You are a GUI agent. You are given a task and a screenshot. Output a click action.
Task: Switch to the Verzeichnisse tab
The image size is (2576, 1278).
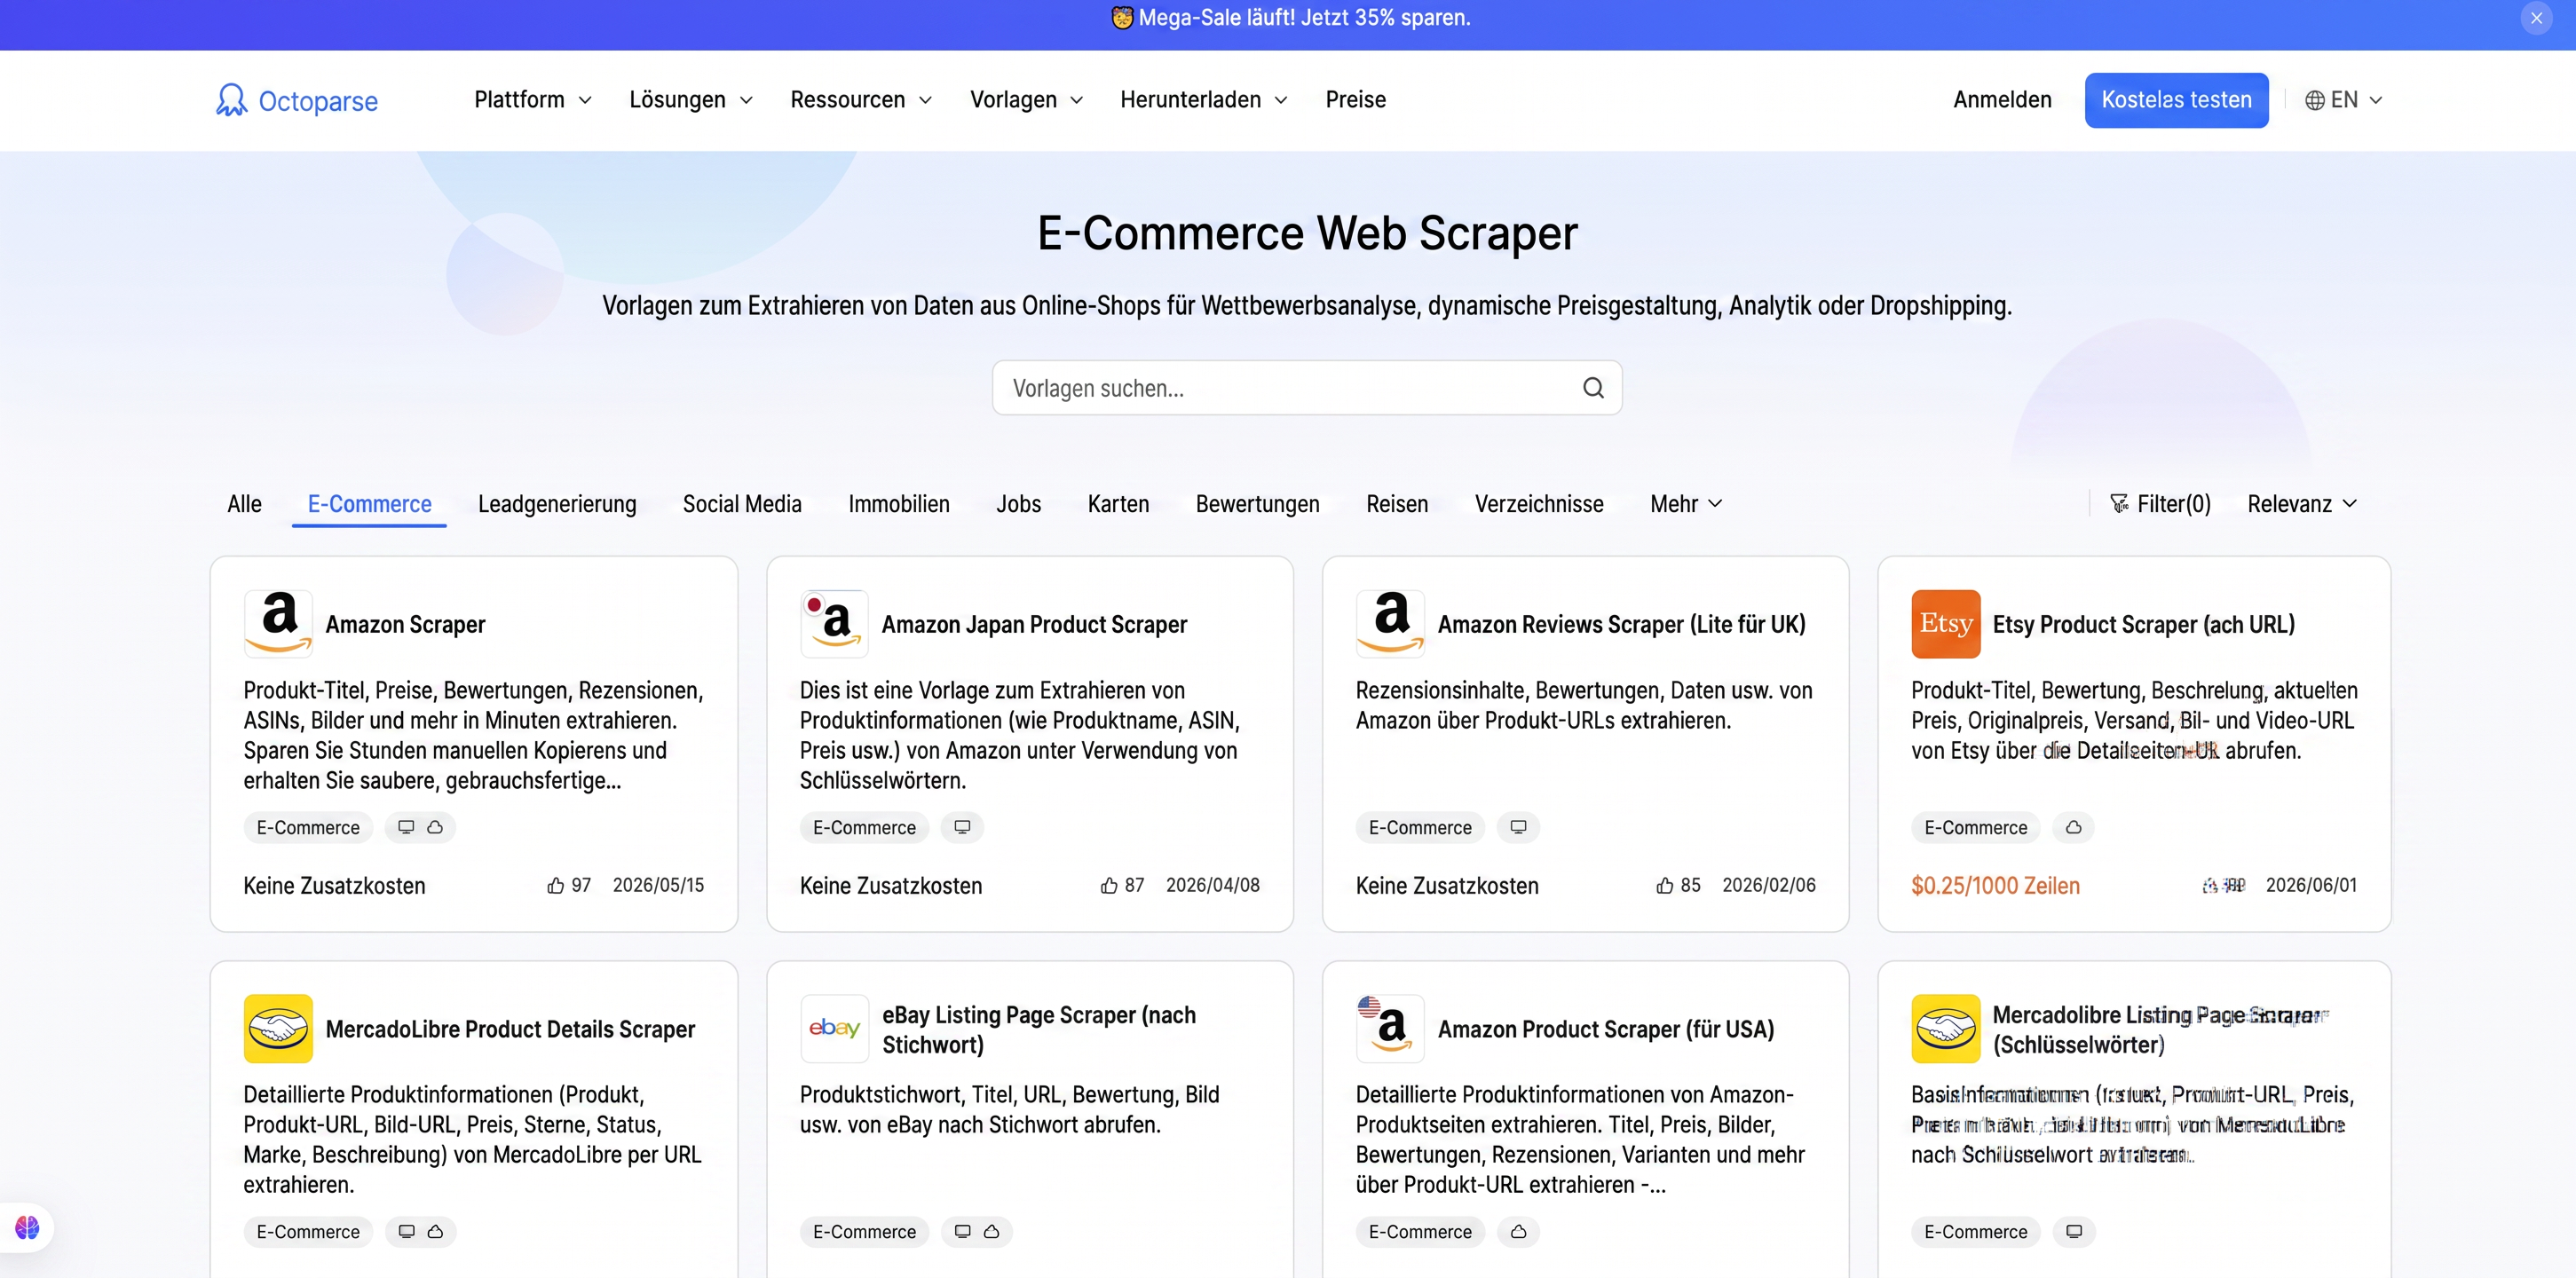click(x=1539, y=504)
